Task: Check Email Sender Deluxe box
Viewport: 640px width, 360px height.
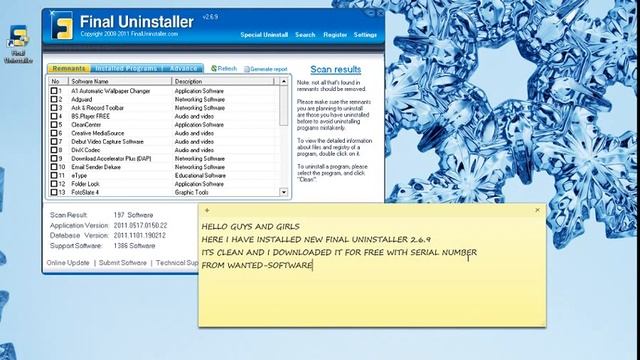Action: coord(54,167)
